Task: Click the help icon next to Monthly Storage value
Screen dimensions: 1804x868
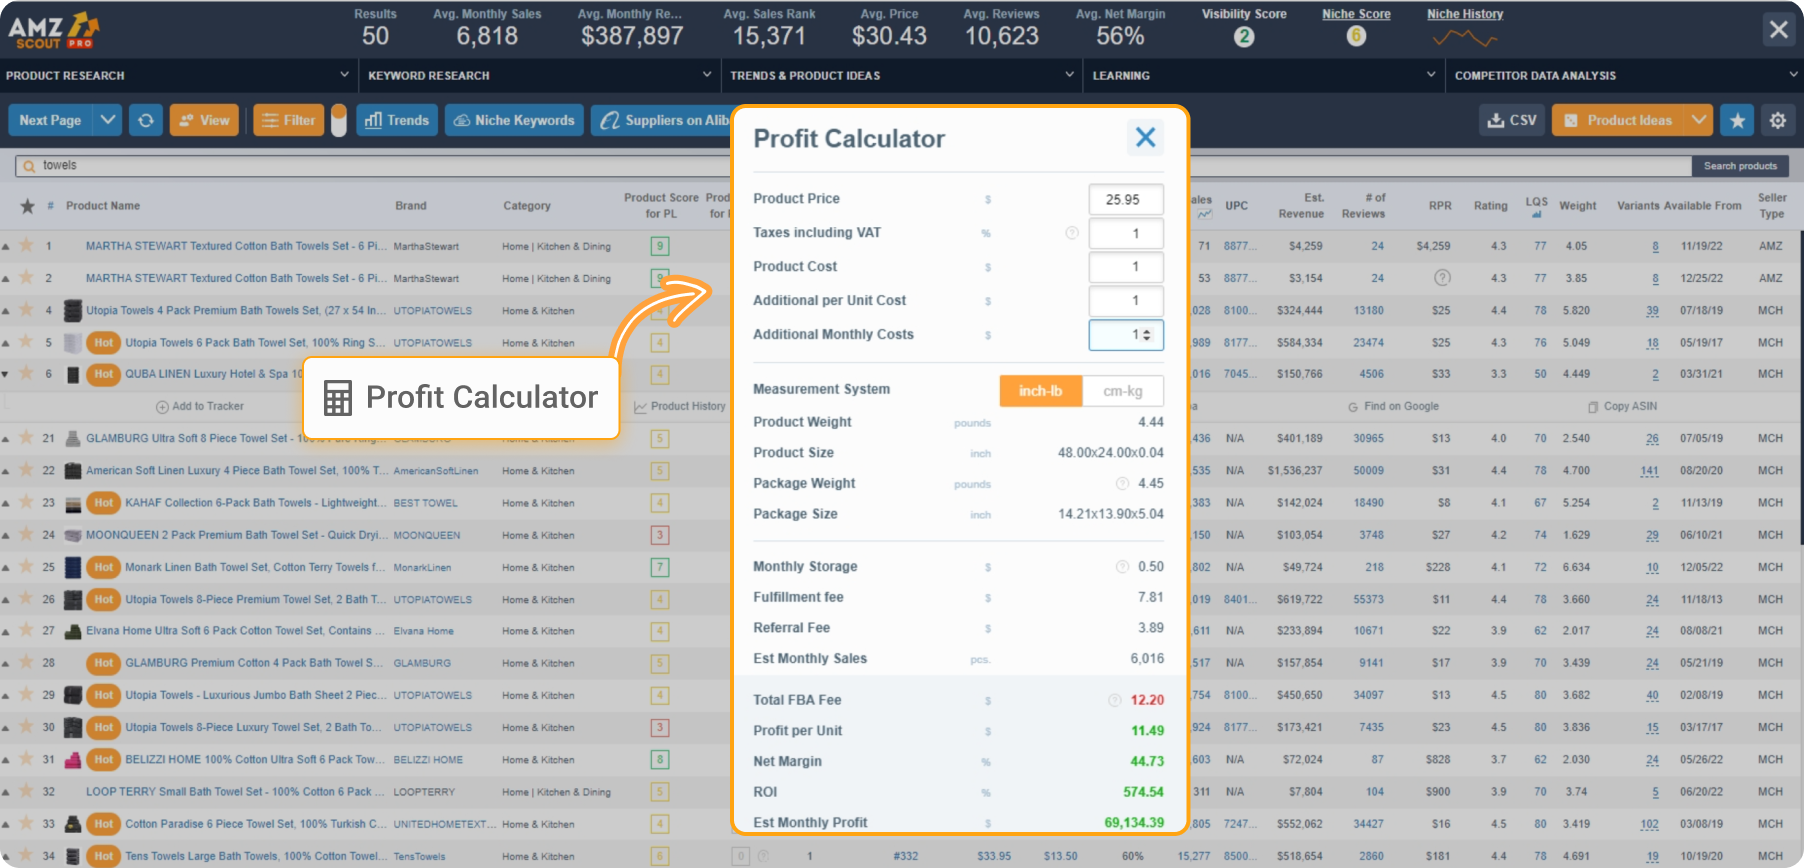Action: [1122, 567]
